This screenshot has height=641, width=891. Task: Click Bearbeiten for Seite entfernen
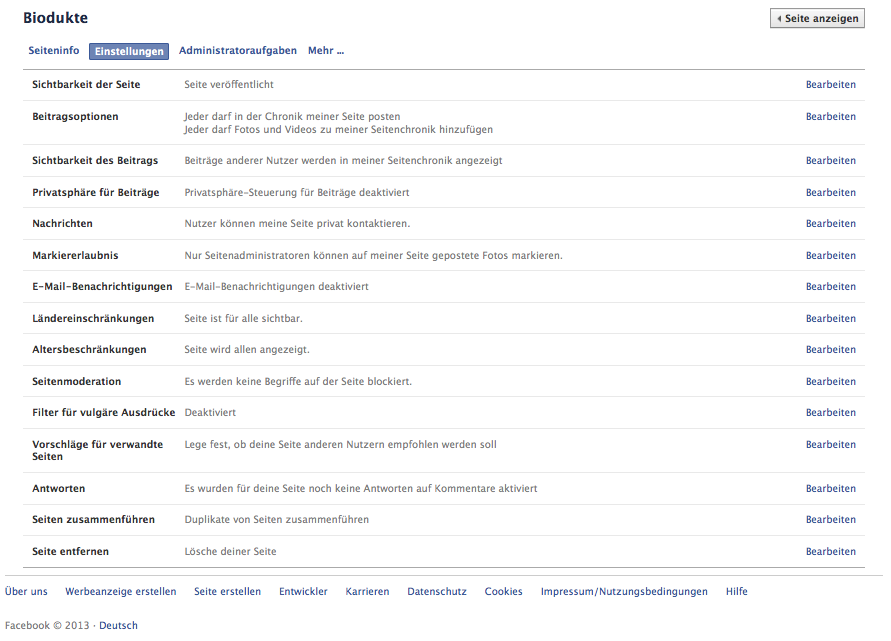830,552
